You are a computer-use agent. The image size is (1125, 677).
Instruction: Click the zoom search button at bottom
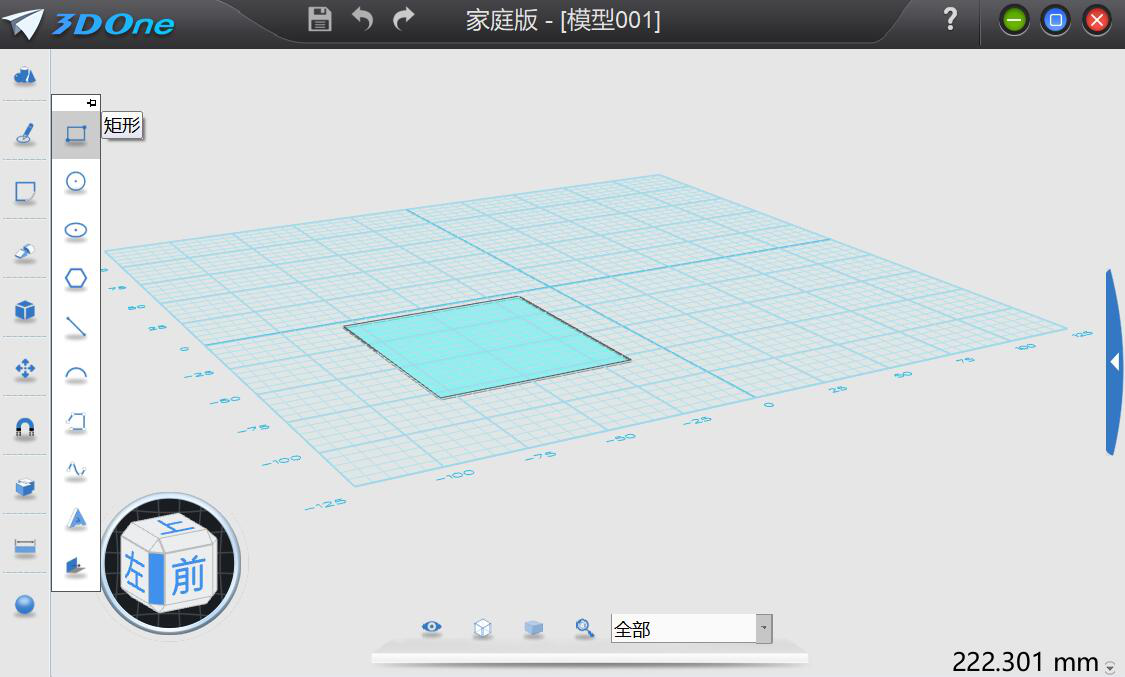[584, 626]
